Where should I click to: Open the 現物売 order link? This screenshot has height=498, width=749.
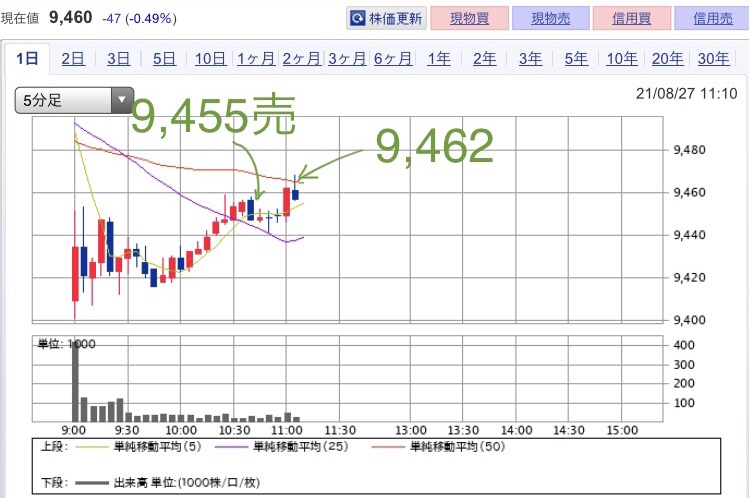coord(550,19)
